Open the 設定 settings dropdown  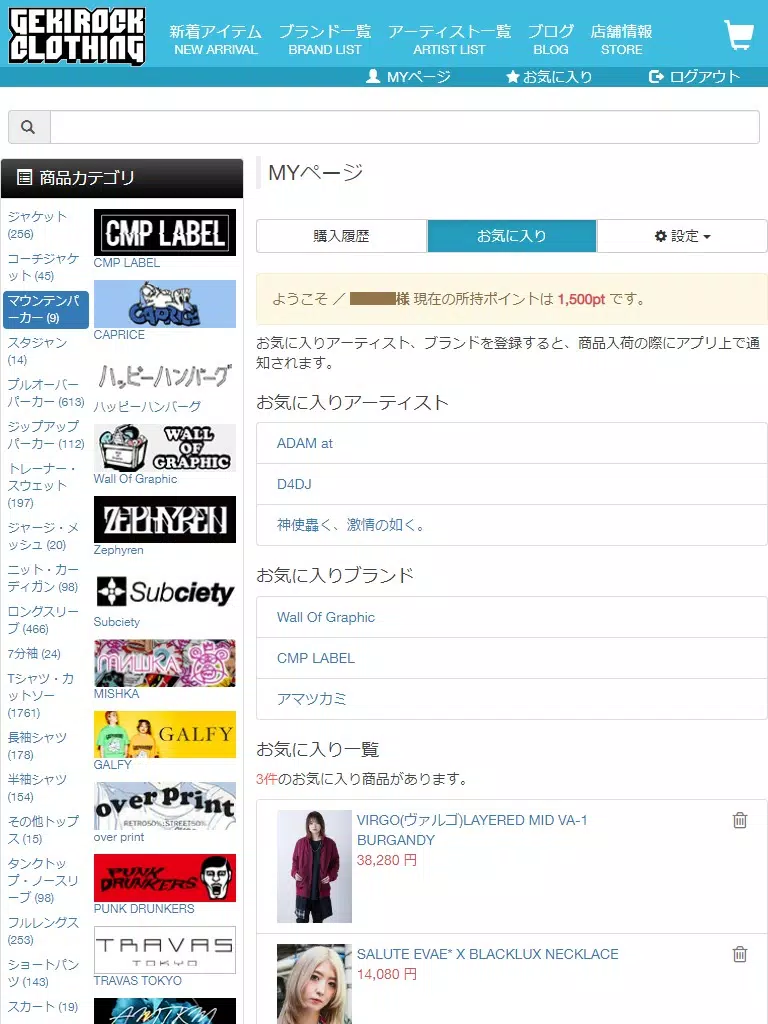682,236
